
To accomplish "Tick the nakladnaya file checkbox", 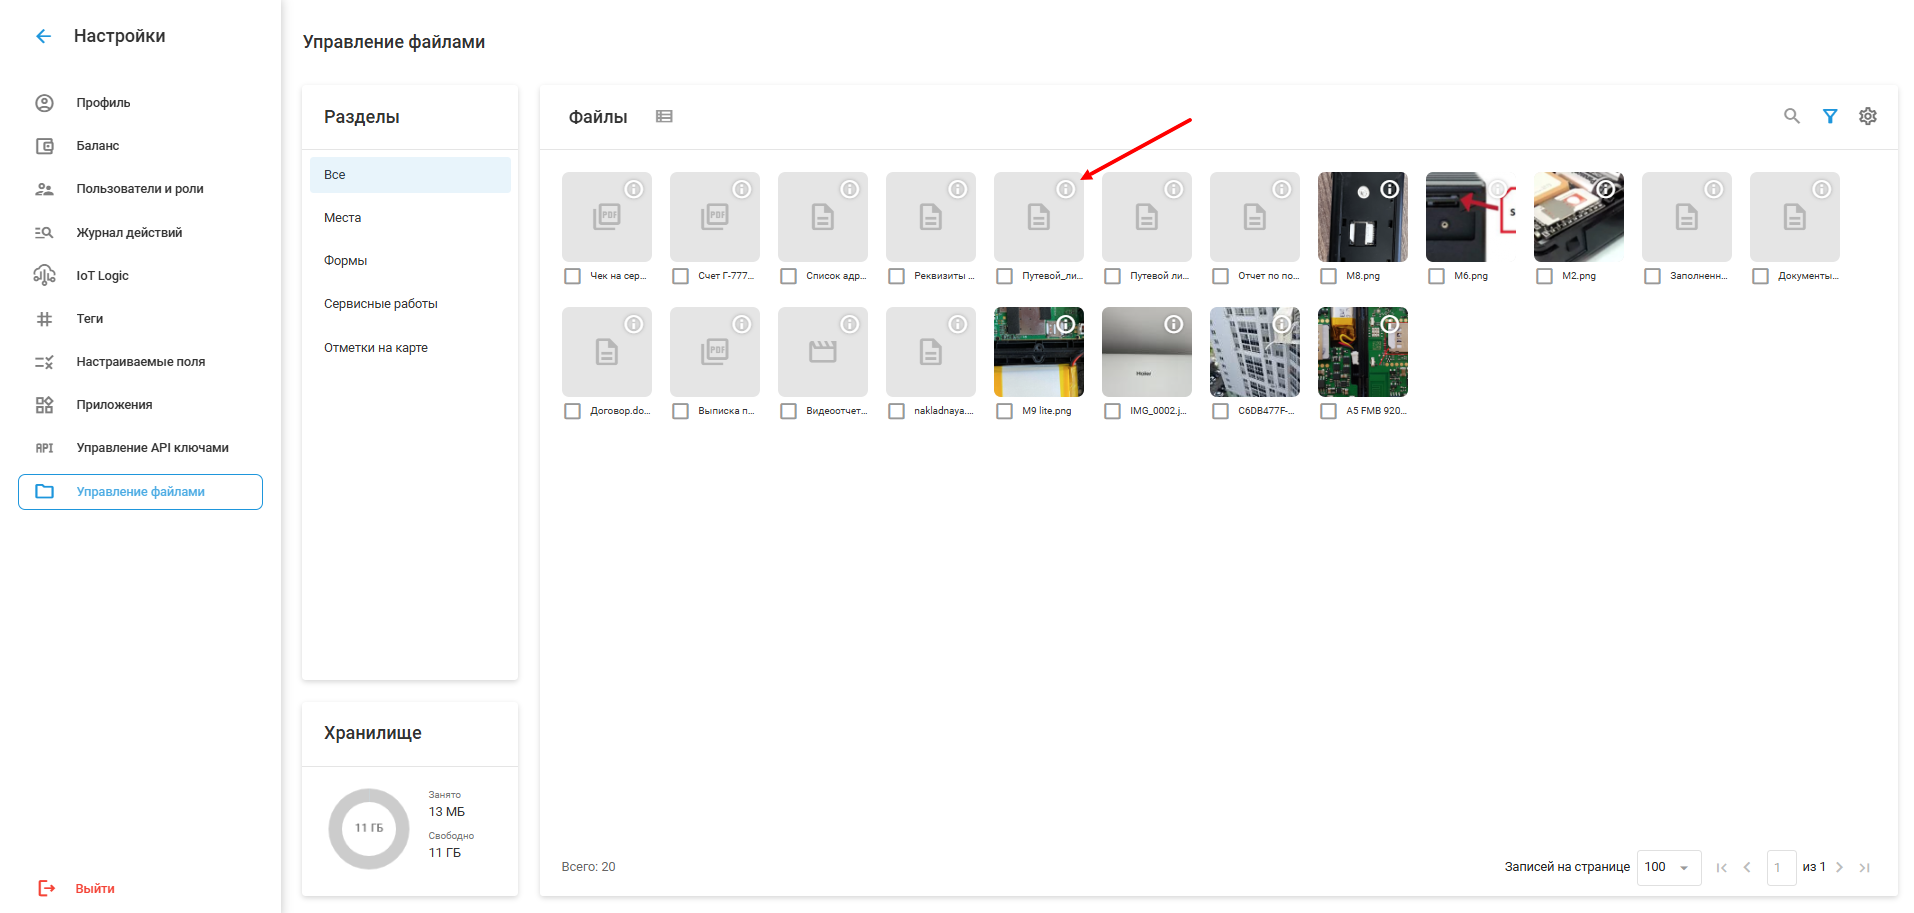I will pos(896,411).
